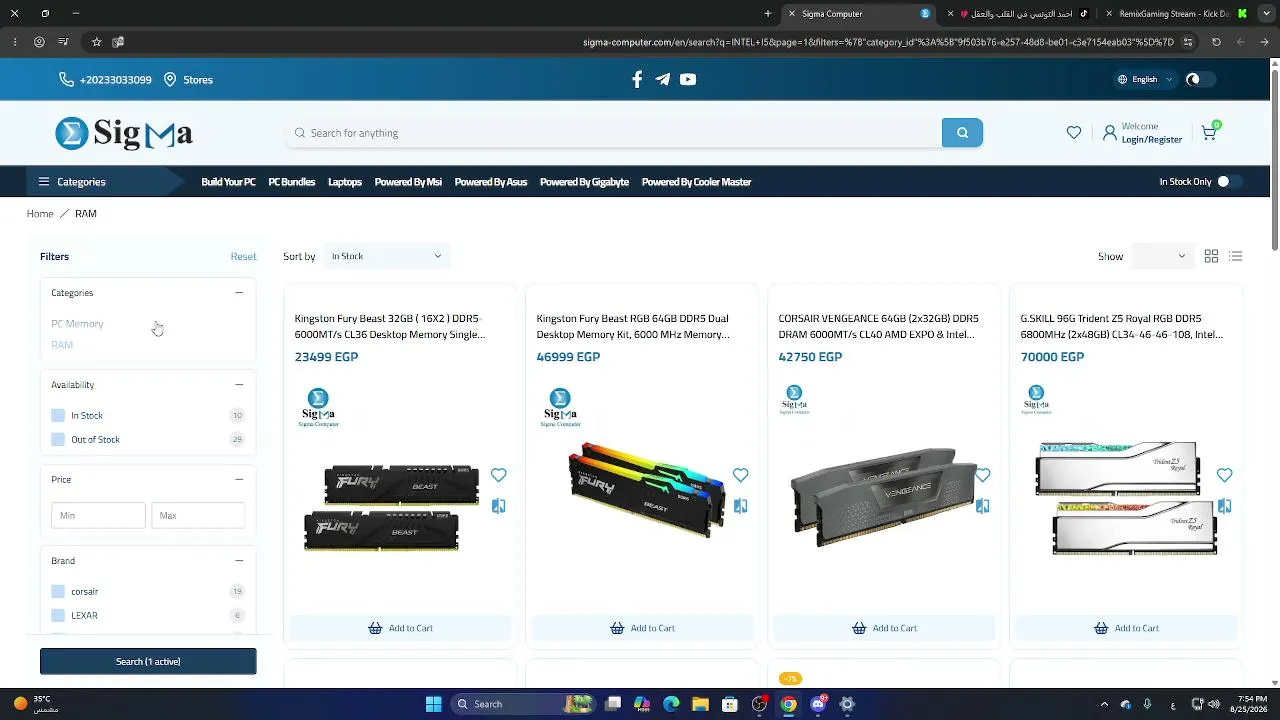Add CORSAIR VENGEANCE 64GB to cart
1280x720 pixels.
pos(884,628)
